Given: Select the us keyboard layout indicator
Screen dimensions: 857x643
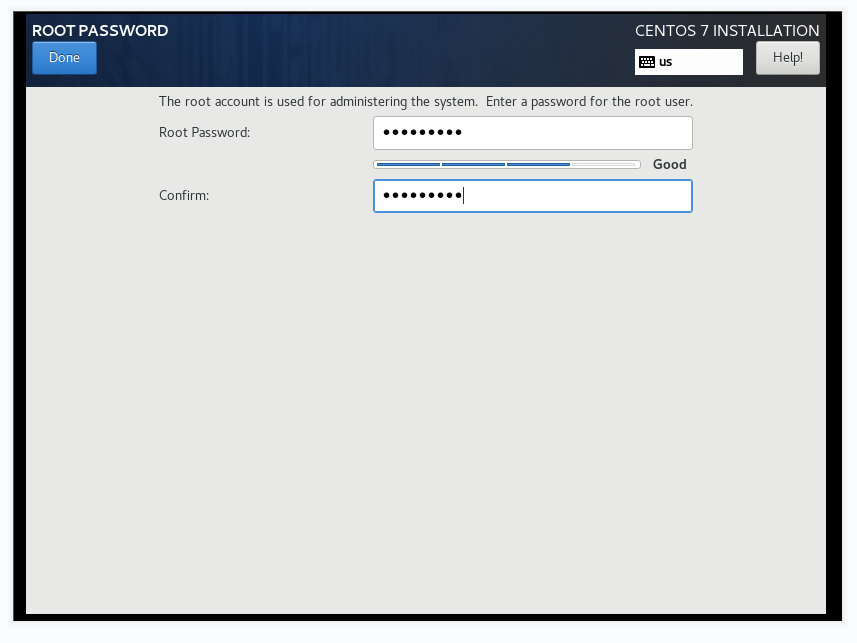Looking at the screenshot, I should [689, 62].
